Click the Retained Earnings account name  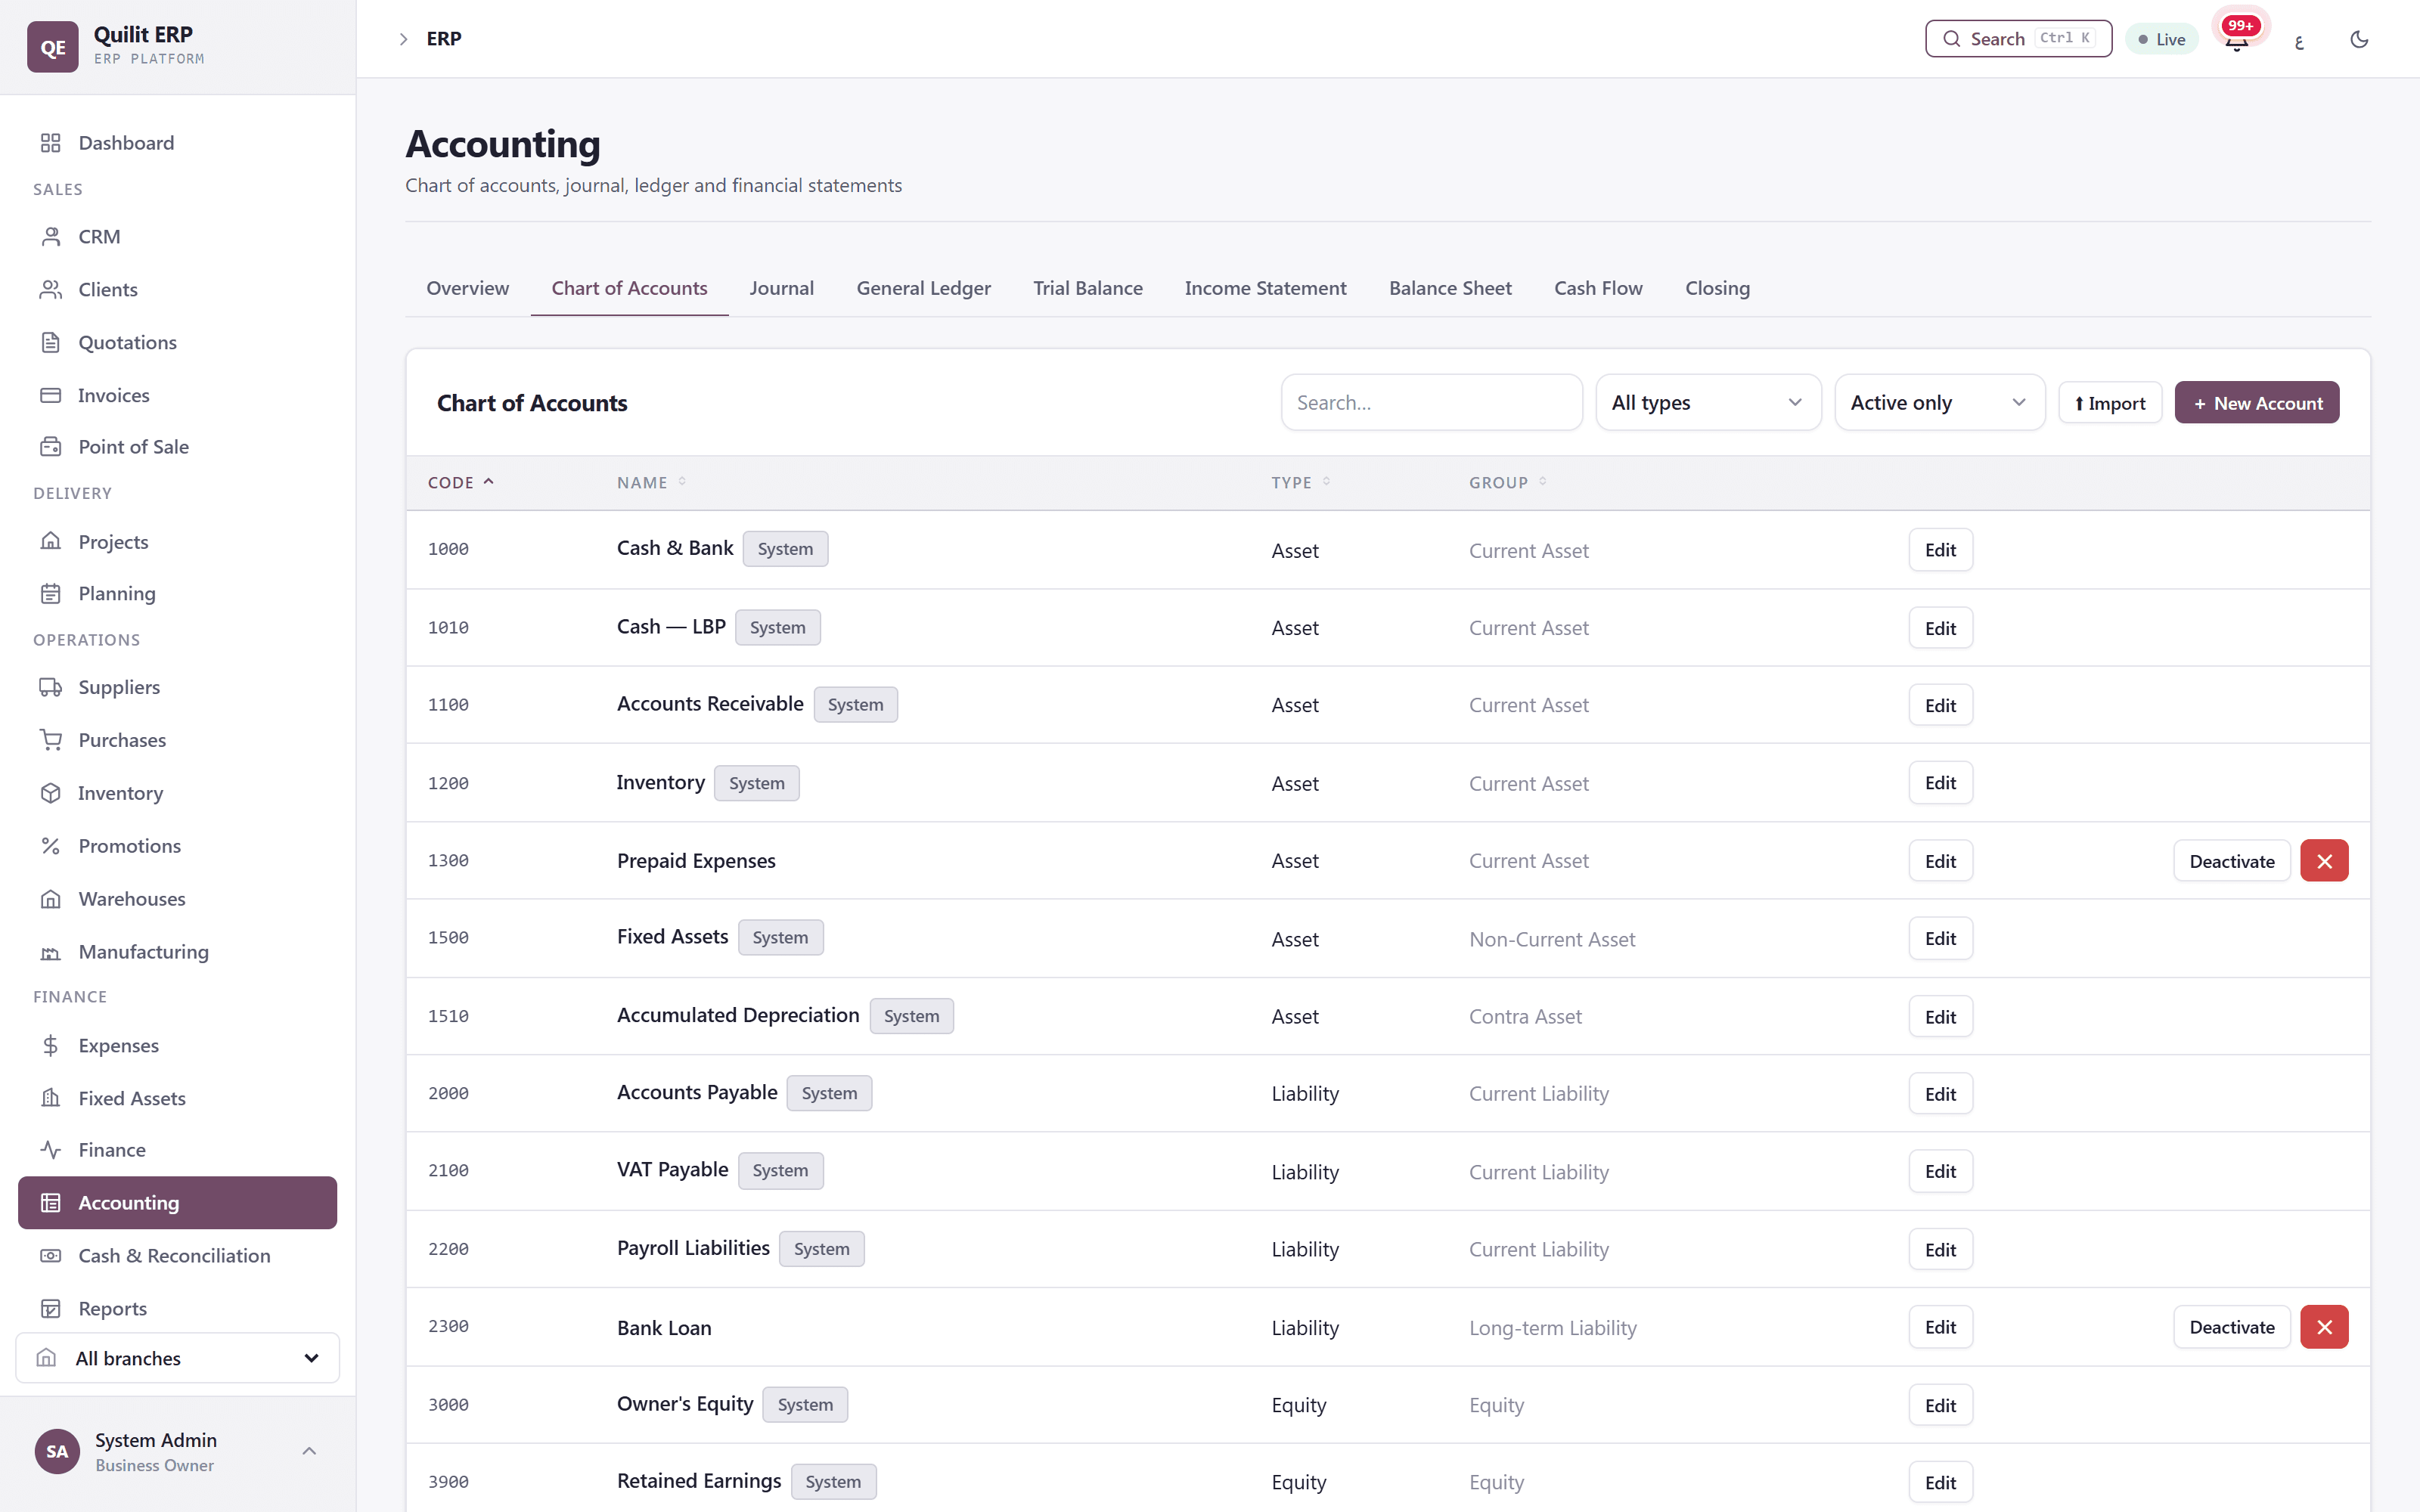[x=699, y=1481]
